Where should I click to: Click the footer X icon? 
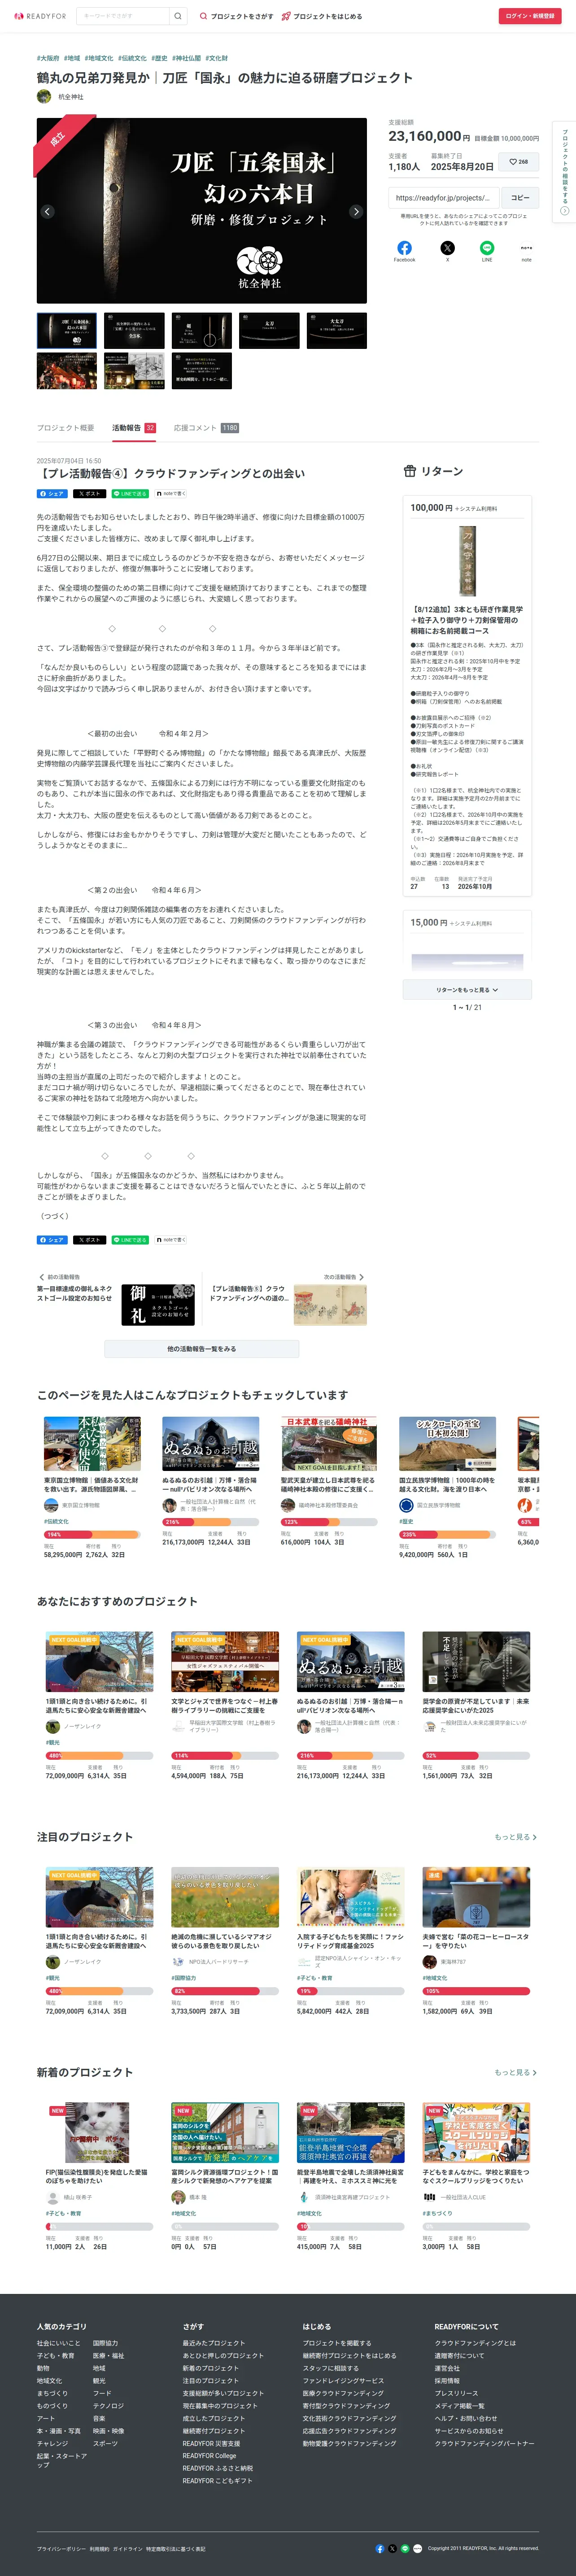point(392,2548)
